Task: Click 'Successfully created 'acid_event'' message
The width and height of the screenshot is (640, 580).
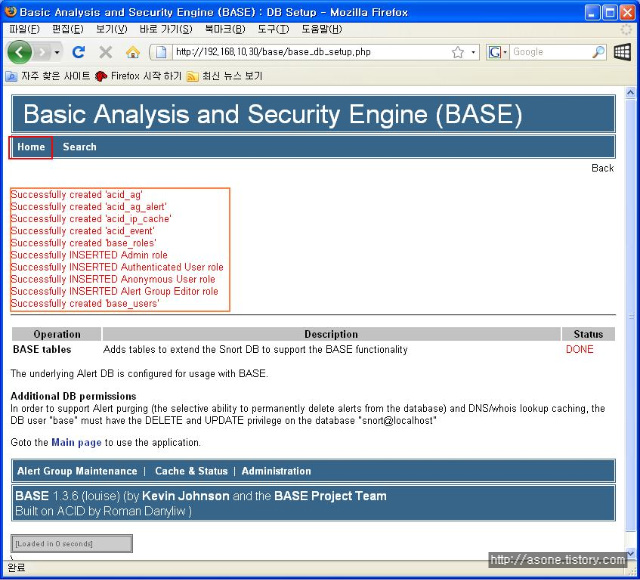Action: 82,231
